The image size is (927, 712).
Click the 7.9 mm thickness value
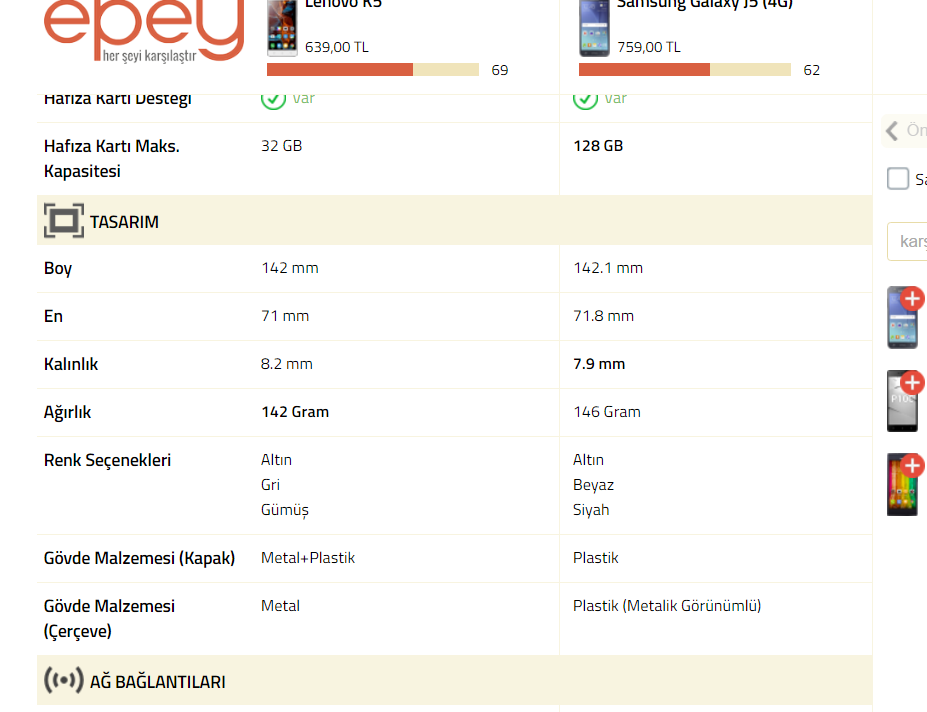coord(599,364)
